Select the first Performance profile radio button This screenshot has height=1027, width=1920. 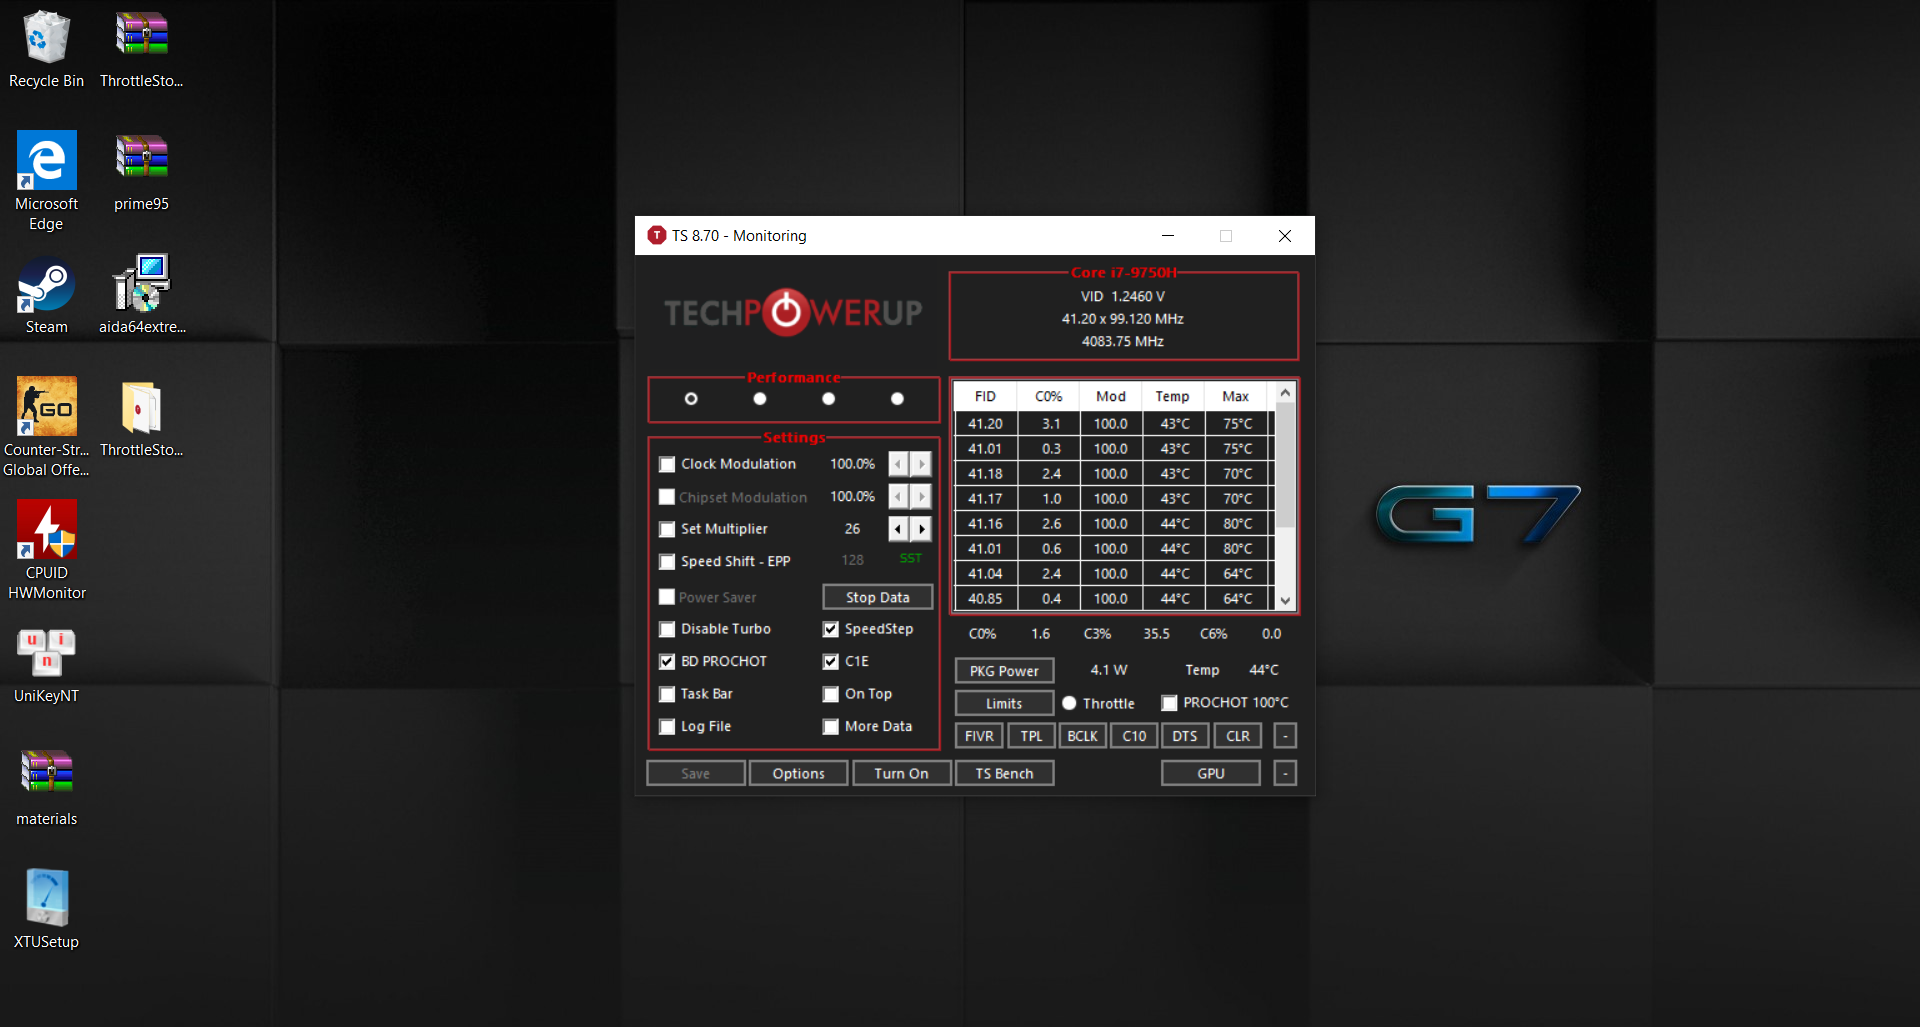coord(691,399)
